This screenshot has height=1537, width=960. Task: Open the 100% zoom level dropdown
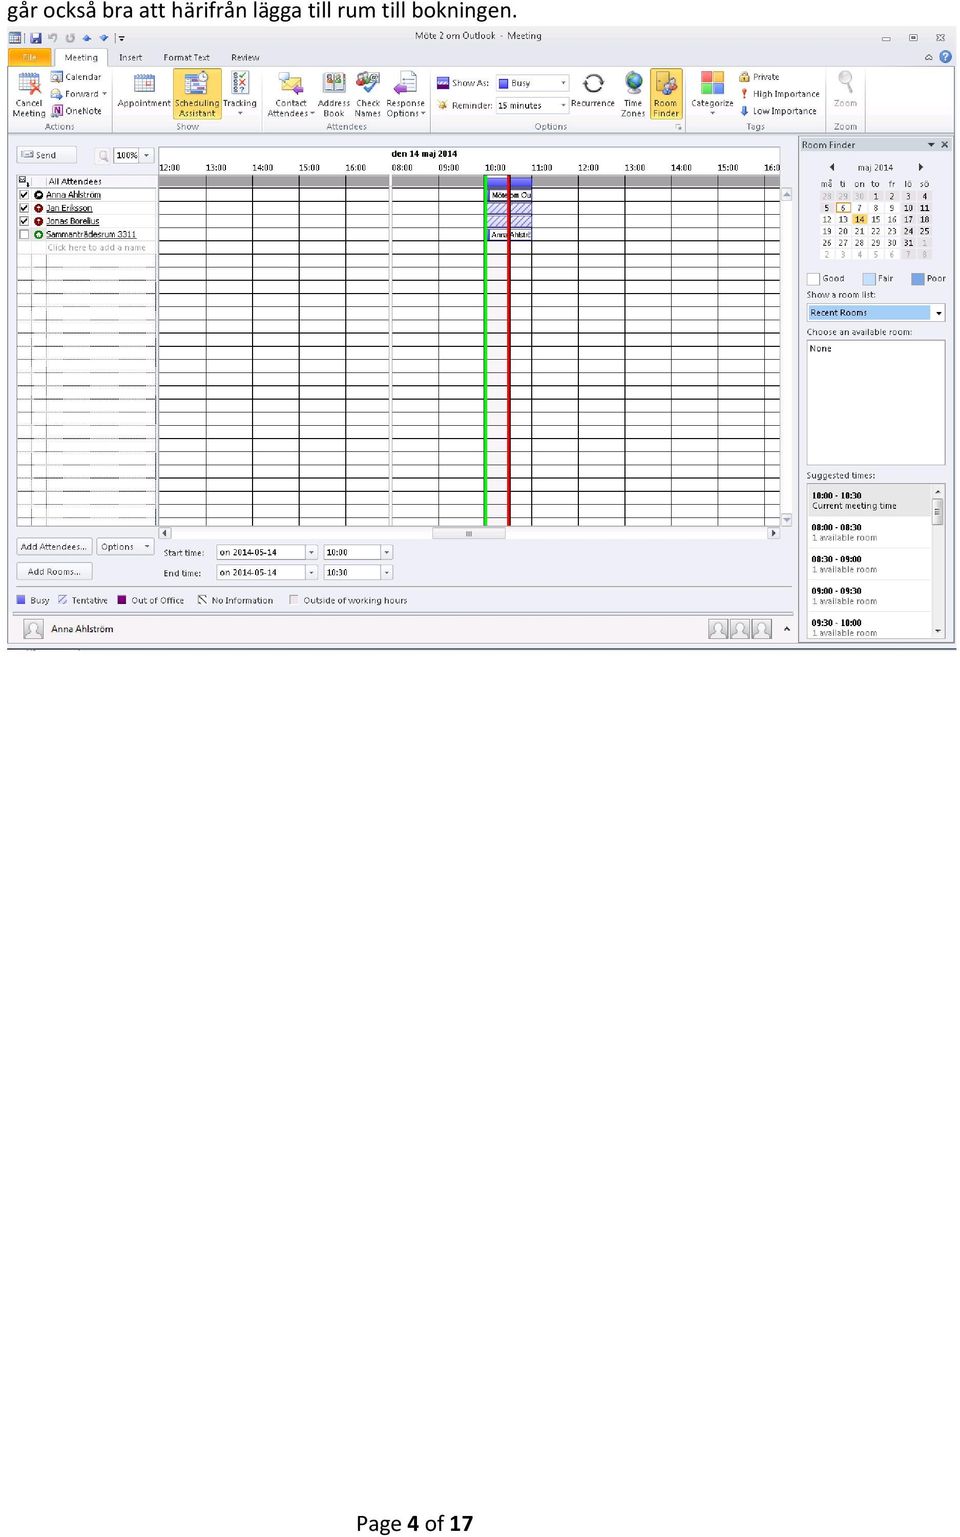point(147,155)
